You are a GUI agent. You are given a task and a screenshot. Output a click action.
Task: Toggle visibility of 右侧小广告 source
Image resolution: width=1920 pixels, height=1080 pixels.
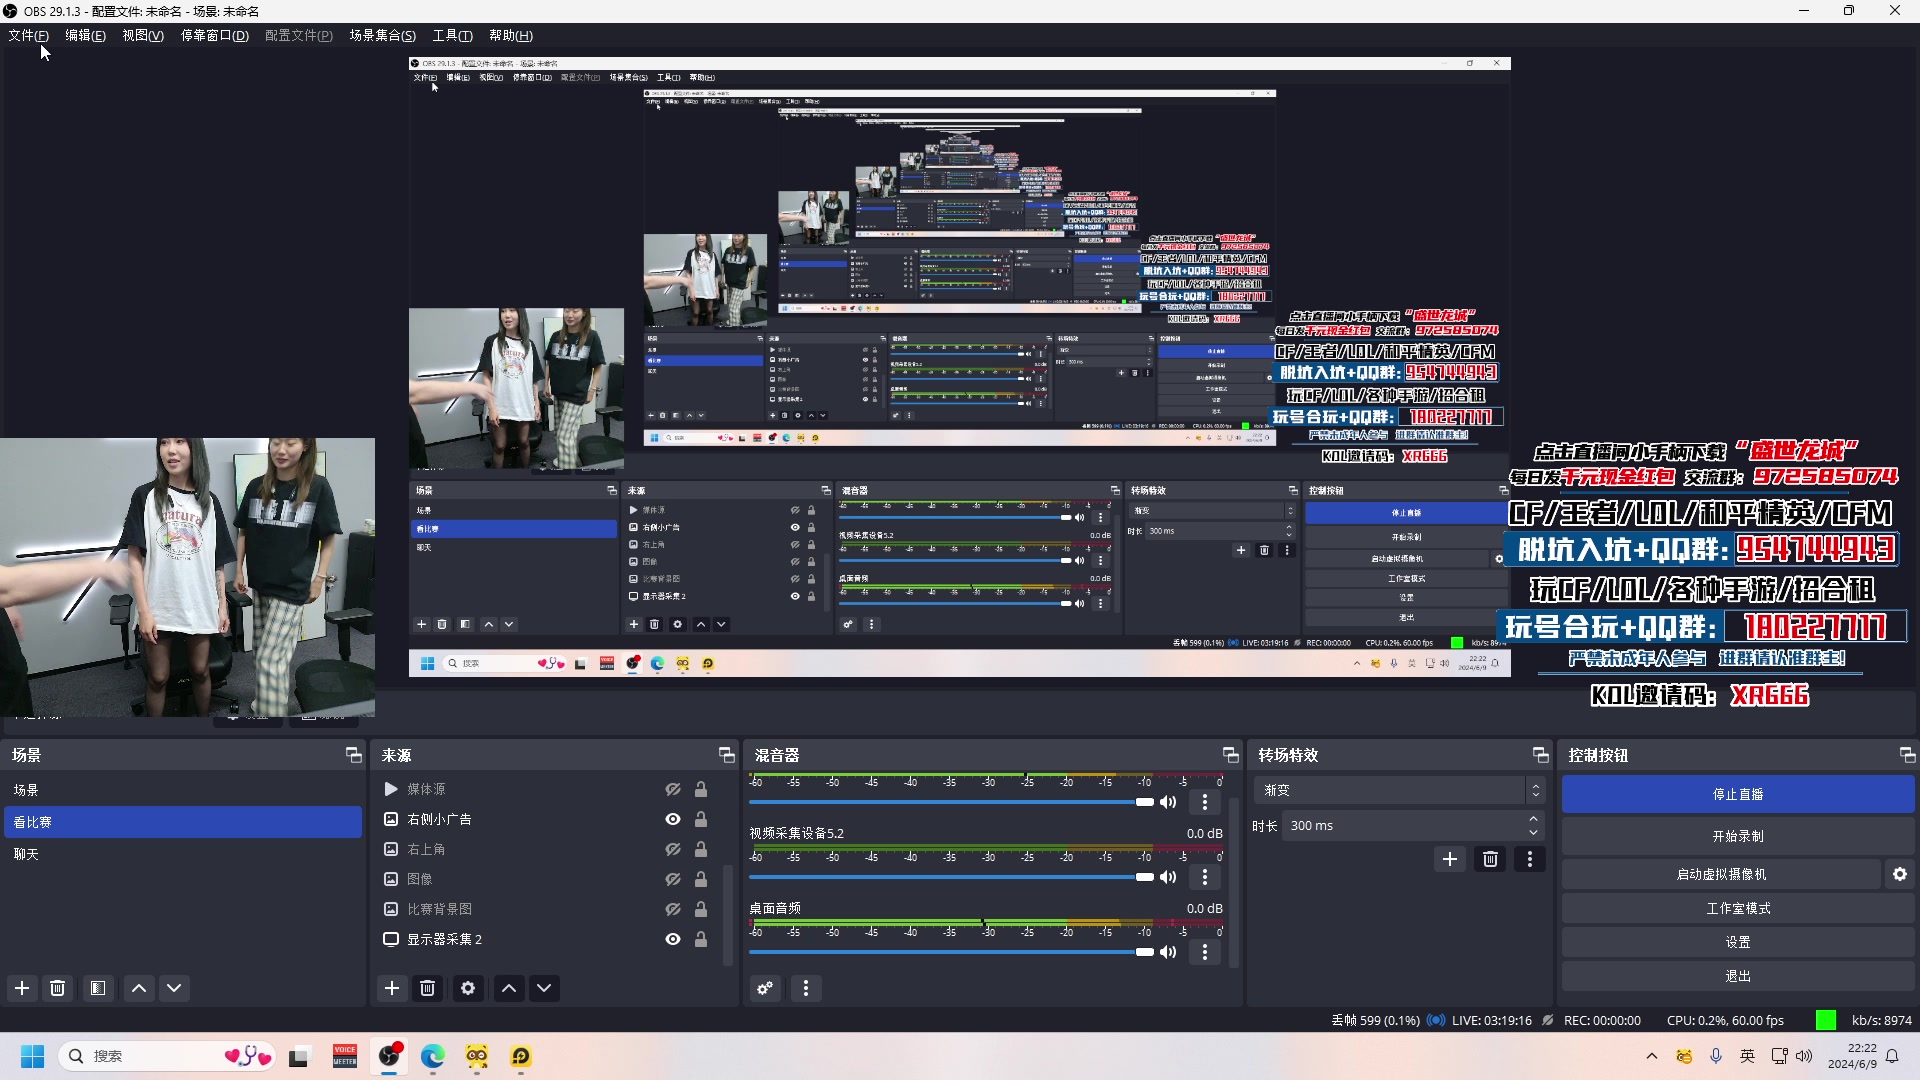pyautogui.click(x=673, y=819)
